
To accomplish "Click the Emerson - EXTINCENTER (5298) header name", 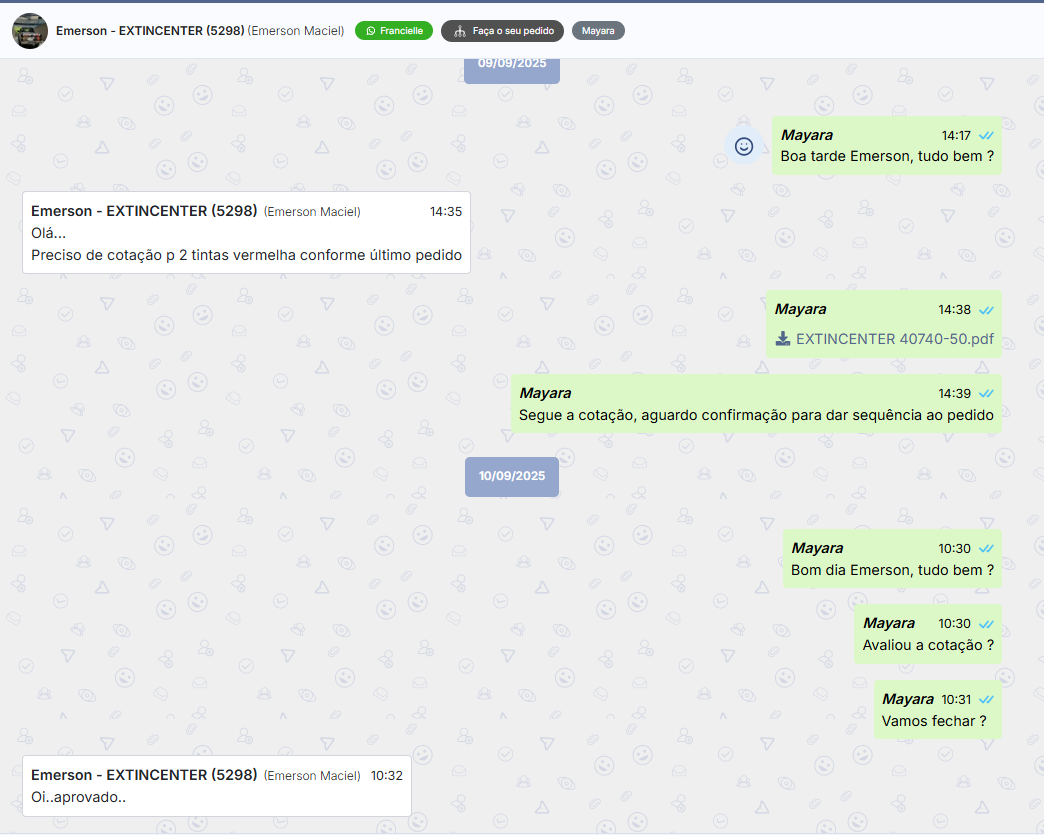I will click(150, 31).
